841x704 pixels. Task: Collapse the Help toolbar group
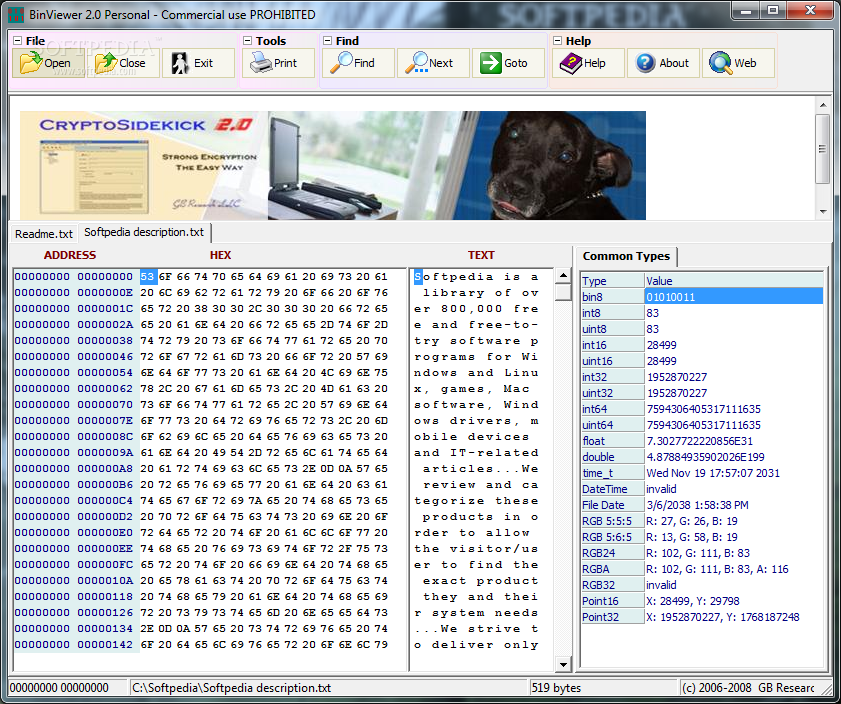coord(557,41)
